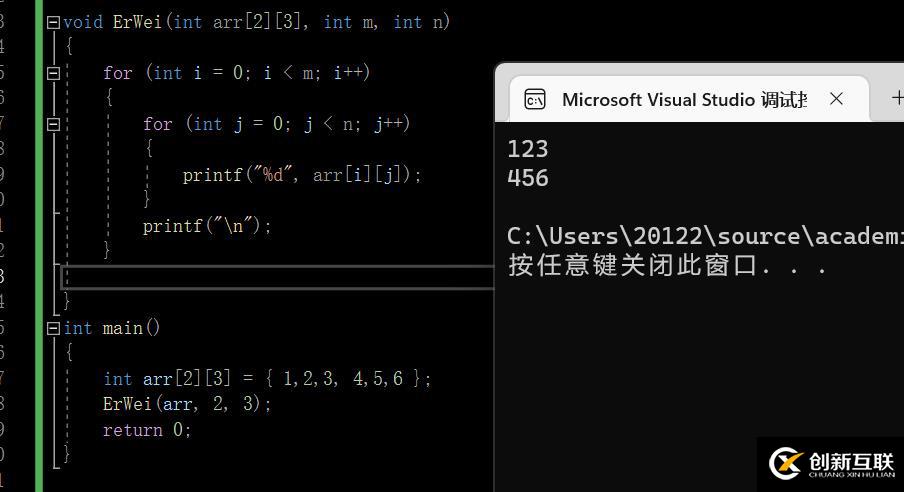Click the console output line 123
The width and height of the screenshot is (904, 492).
click(528, 149)
